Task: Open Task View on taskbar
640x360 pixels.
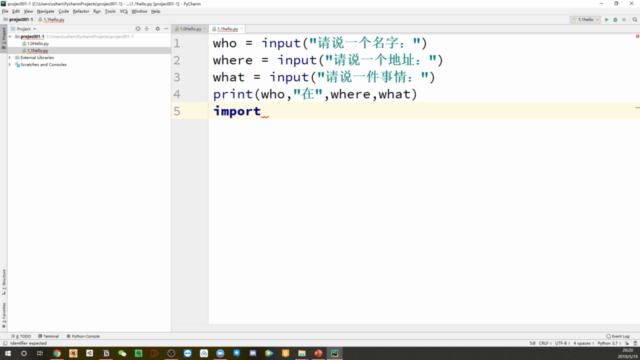Action: coord(40,353)
